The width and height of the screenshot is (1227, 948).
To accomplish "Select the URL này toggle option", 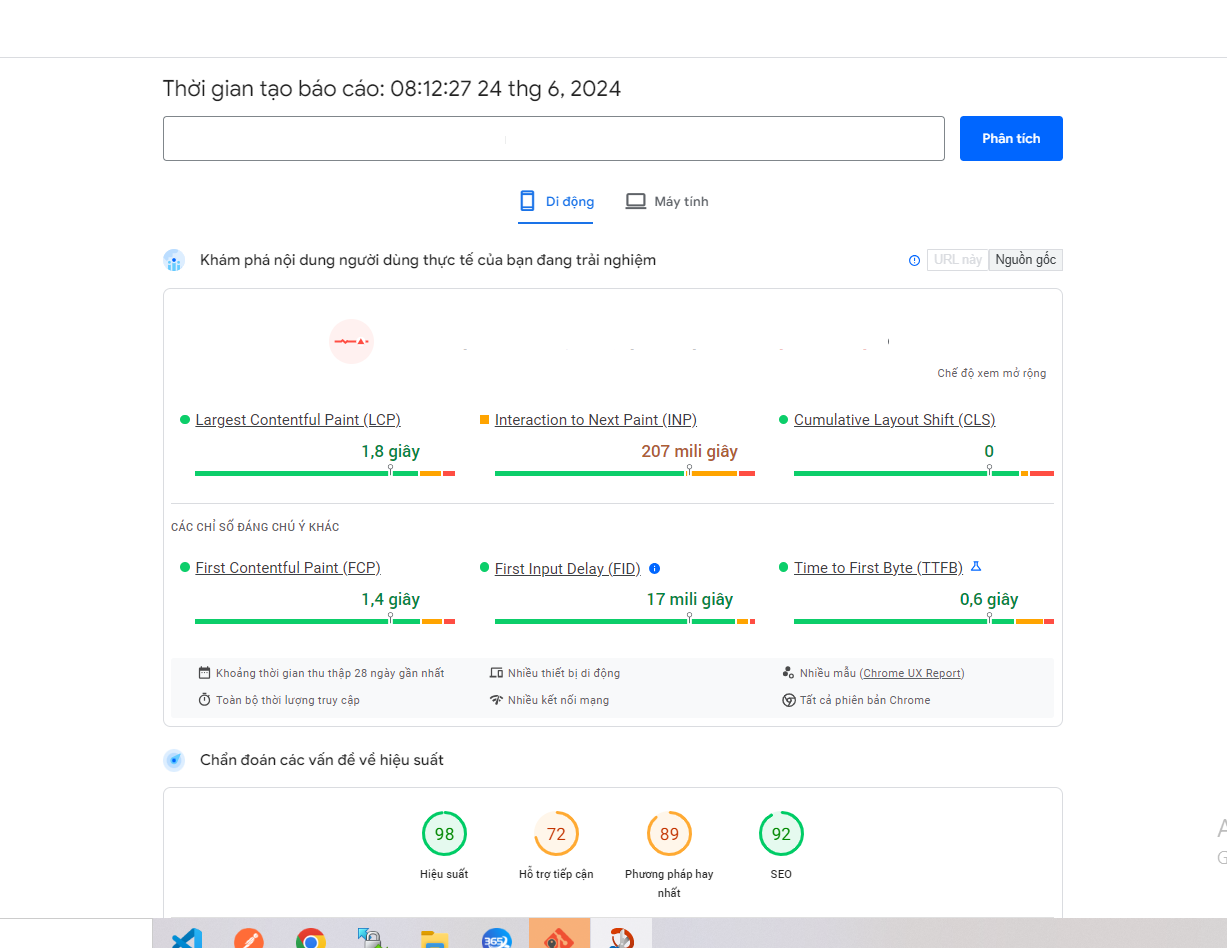I will [x=957, y=260].
